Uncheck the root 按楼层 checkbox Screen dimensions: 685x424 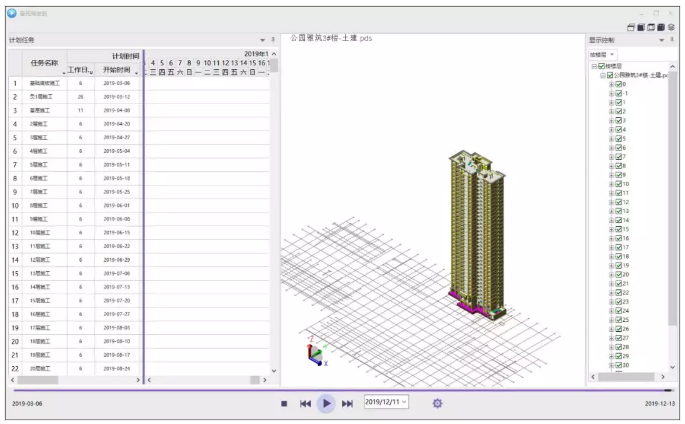point(601,66)
